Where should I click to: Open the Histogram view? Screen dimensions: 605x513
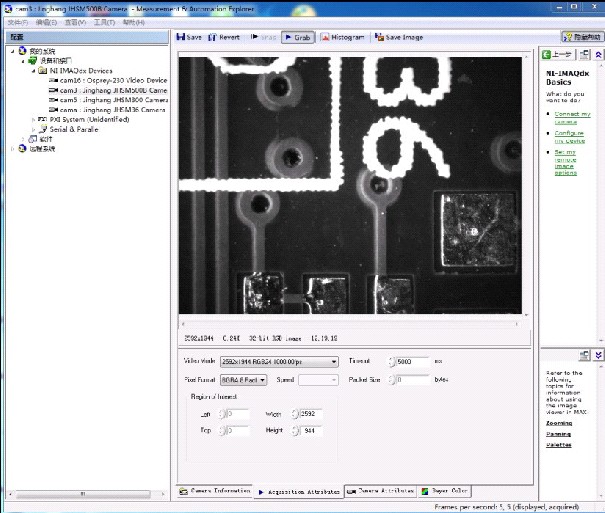click(342, 37)
